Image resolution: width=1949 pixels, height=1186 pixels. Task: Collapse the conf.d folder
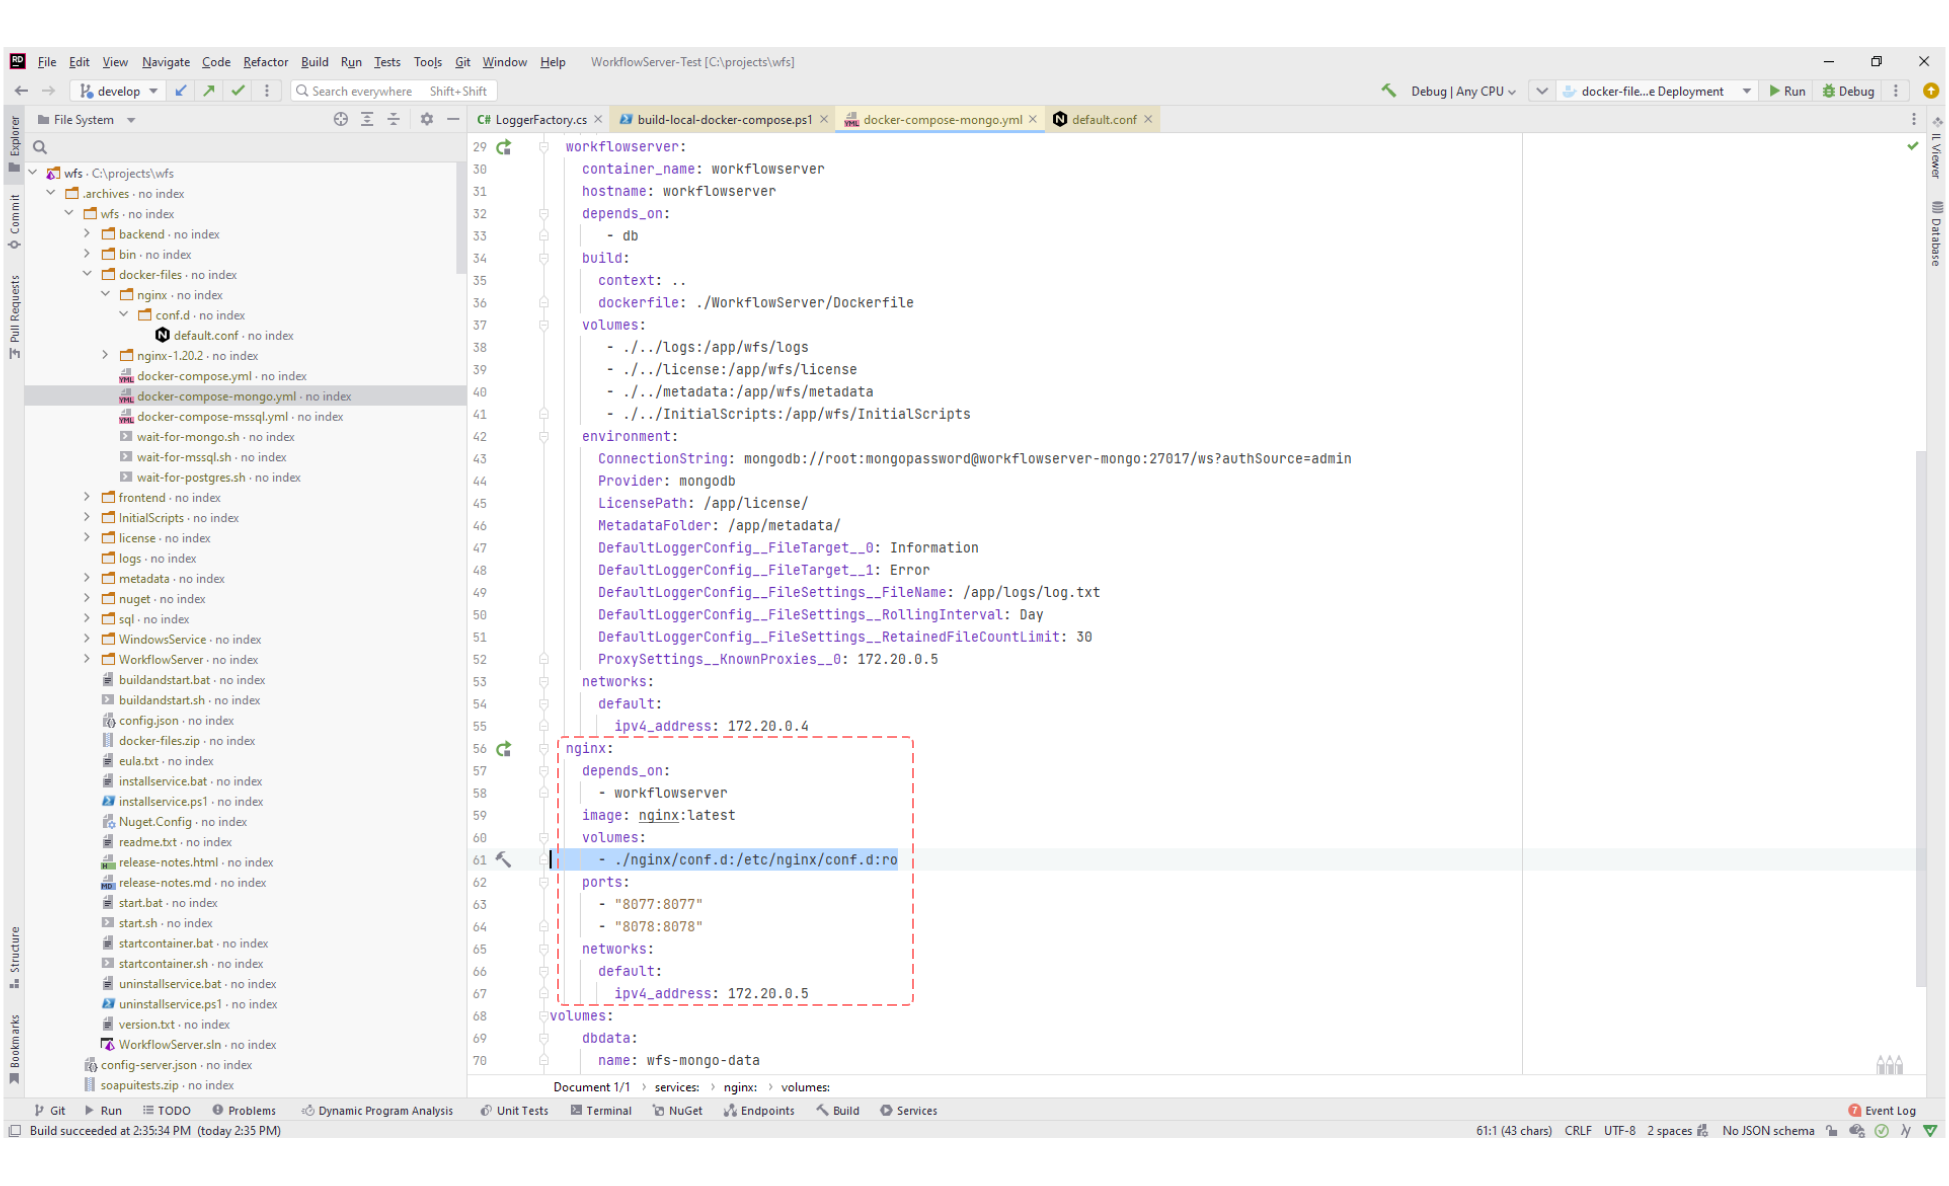pos(124,314)
